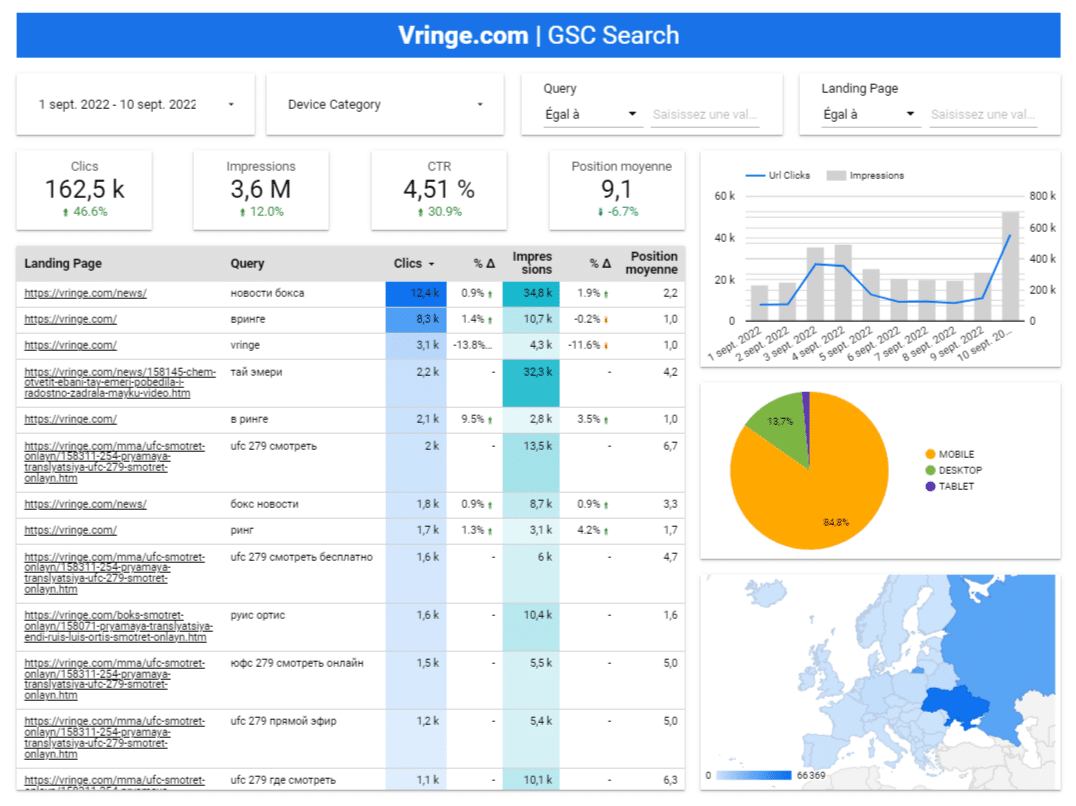Click Iceland on the map
This screenshot has height=806, width=1076.
[766, 592]
